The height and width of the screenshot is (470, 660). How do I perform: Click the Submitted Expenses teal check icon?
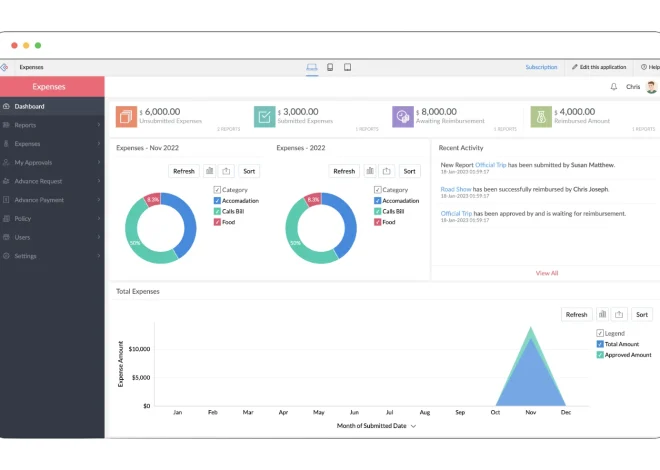pyautogui.click(x=264, y=117)
